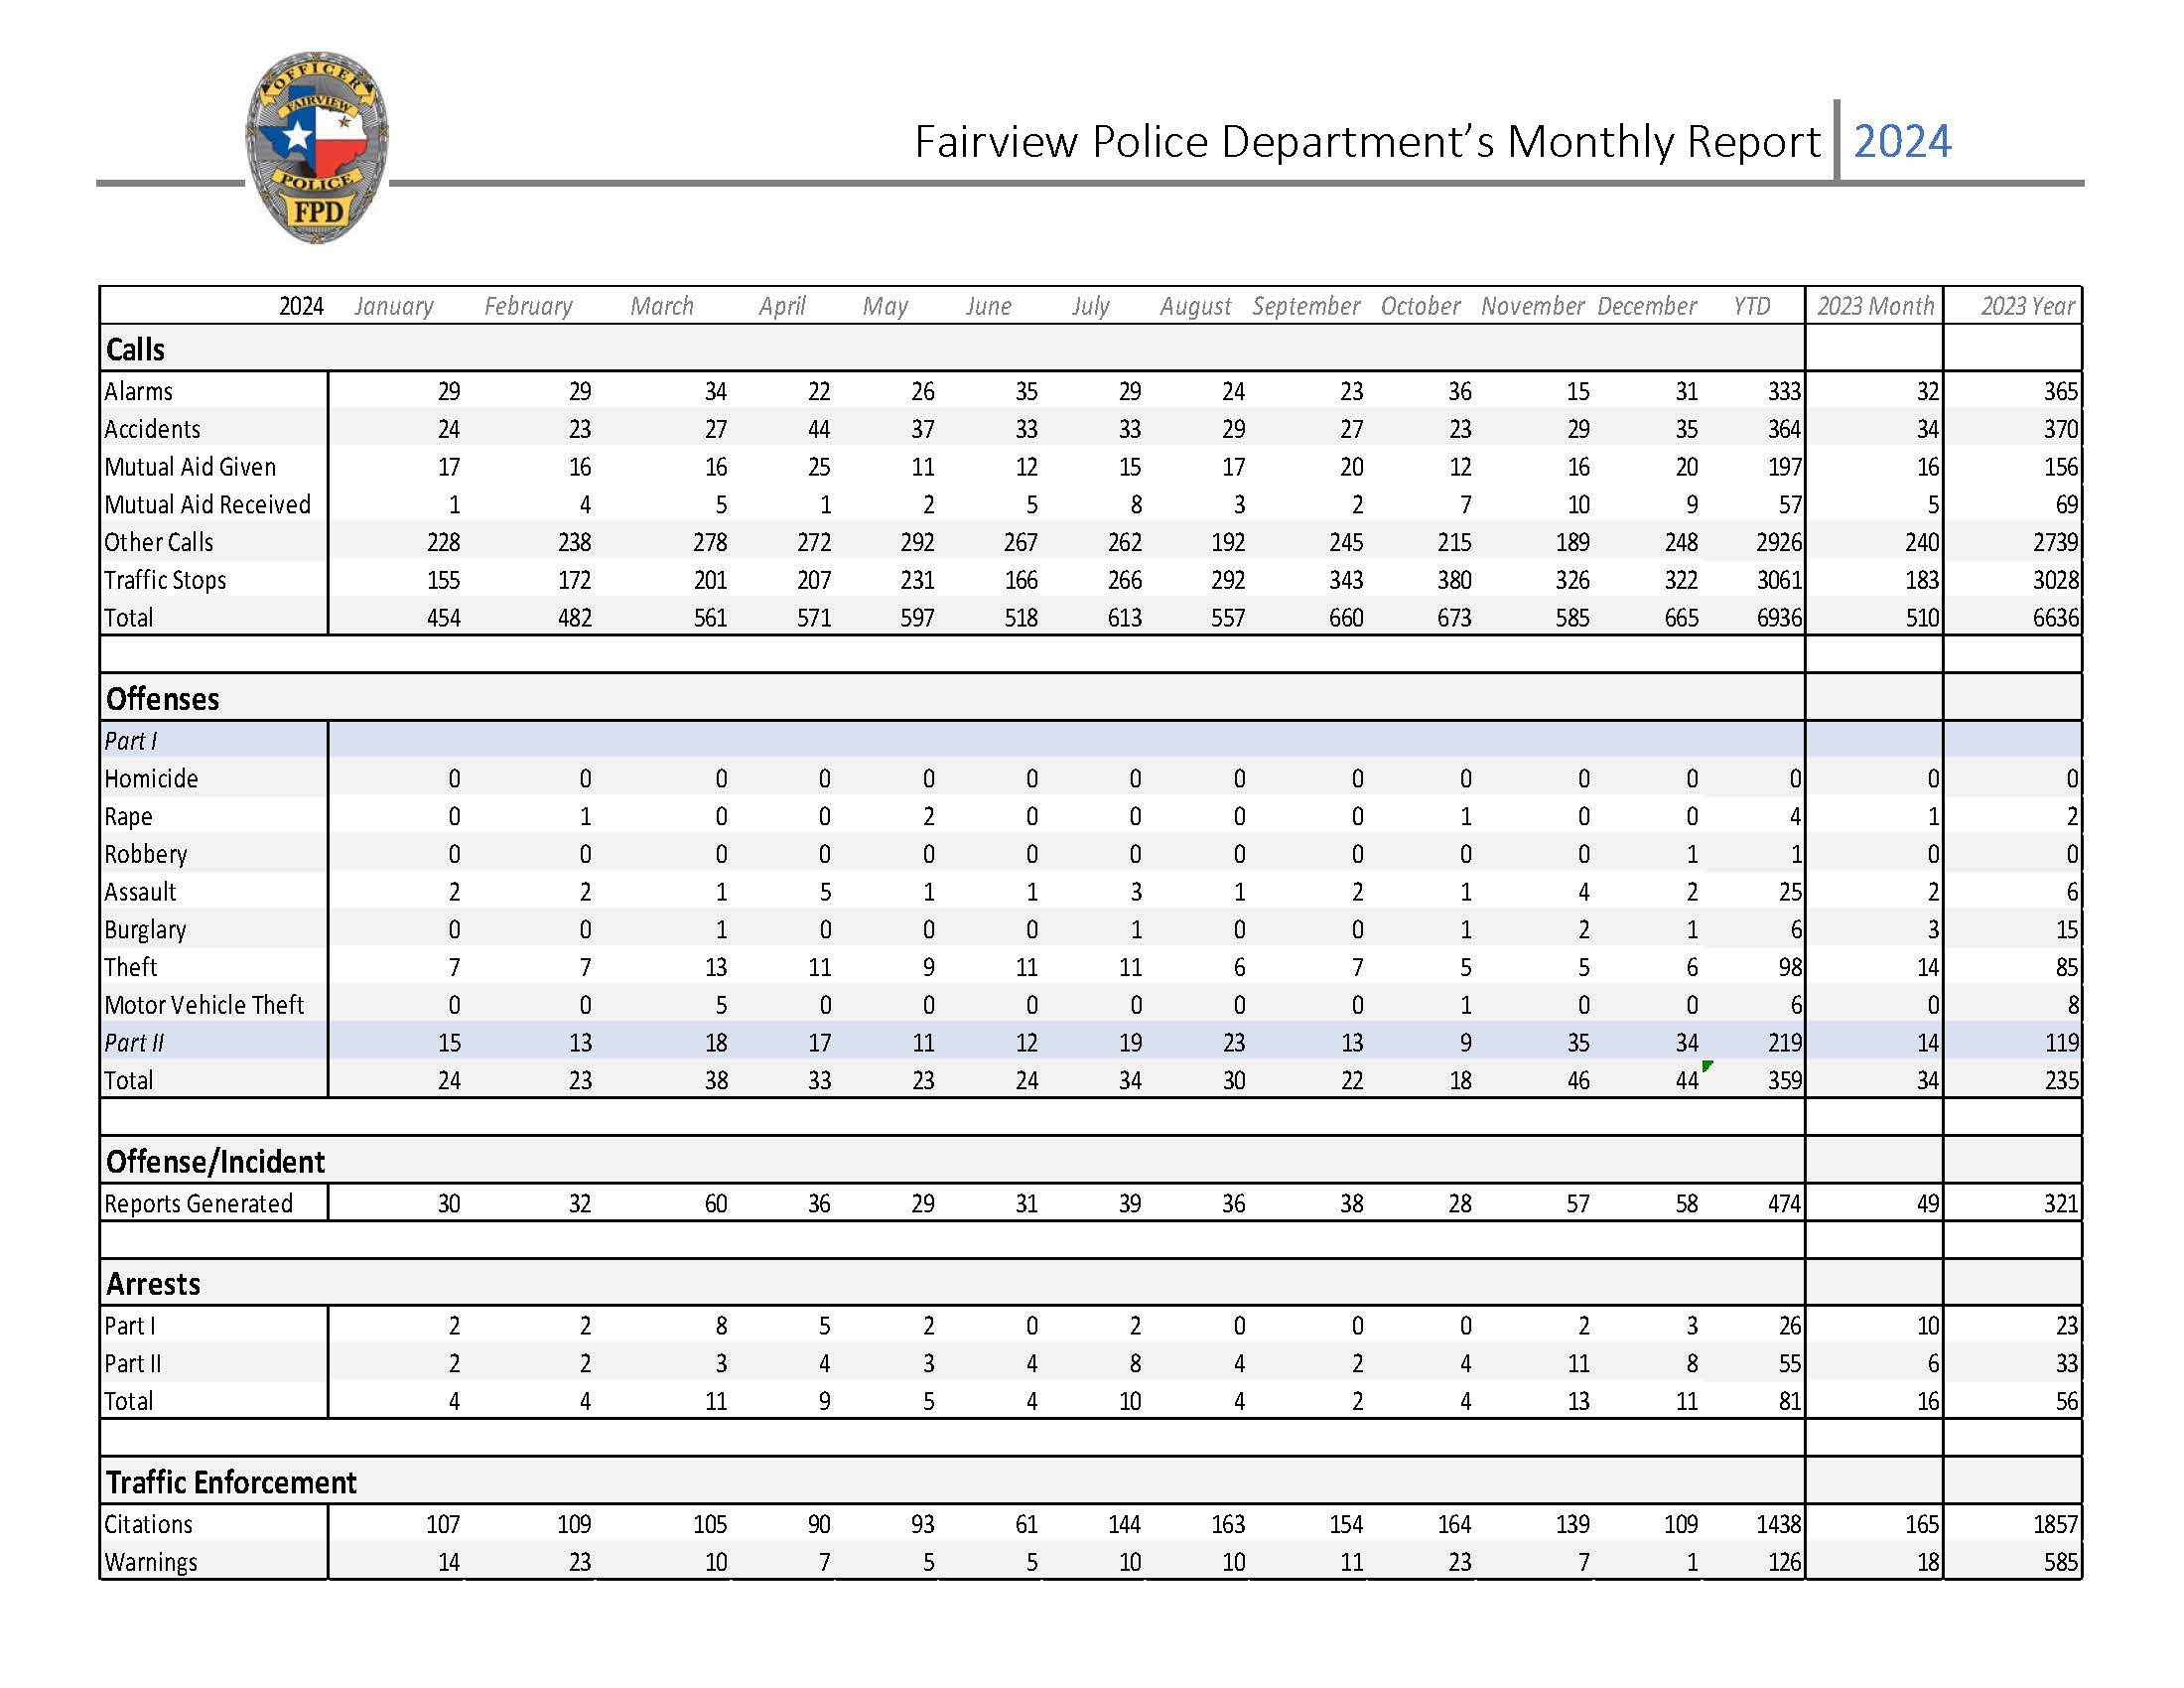Click the February column header

point(528,306)
